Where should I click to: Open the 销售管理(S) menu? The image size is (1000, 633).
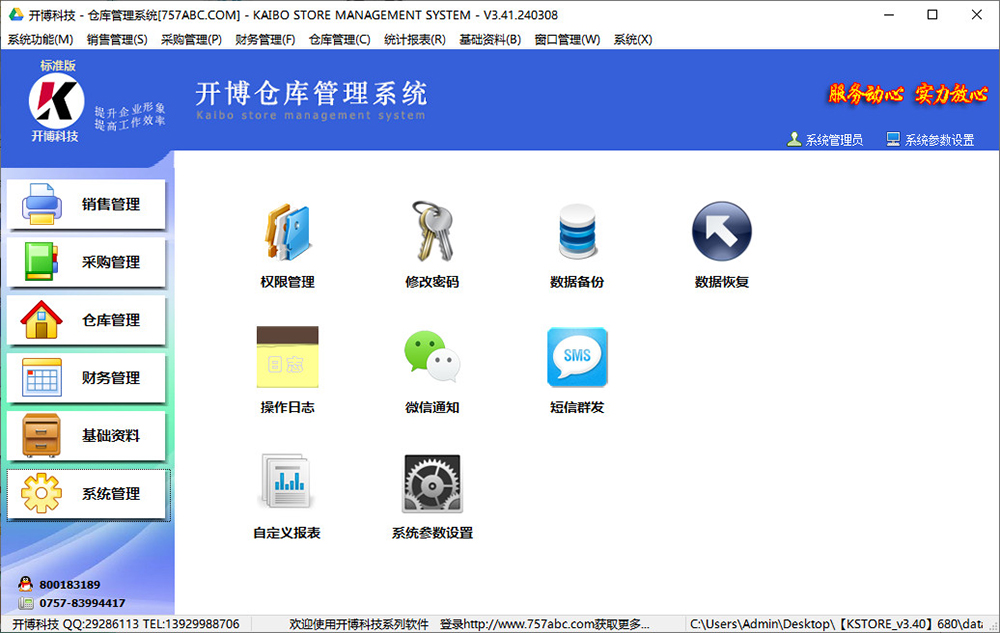pos(117,40)
